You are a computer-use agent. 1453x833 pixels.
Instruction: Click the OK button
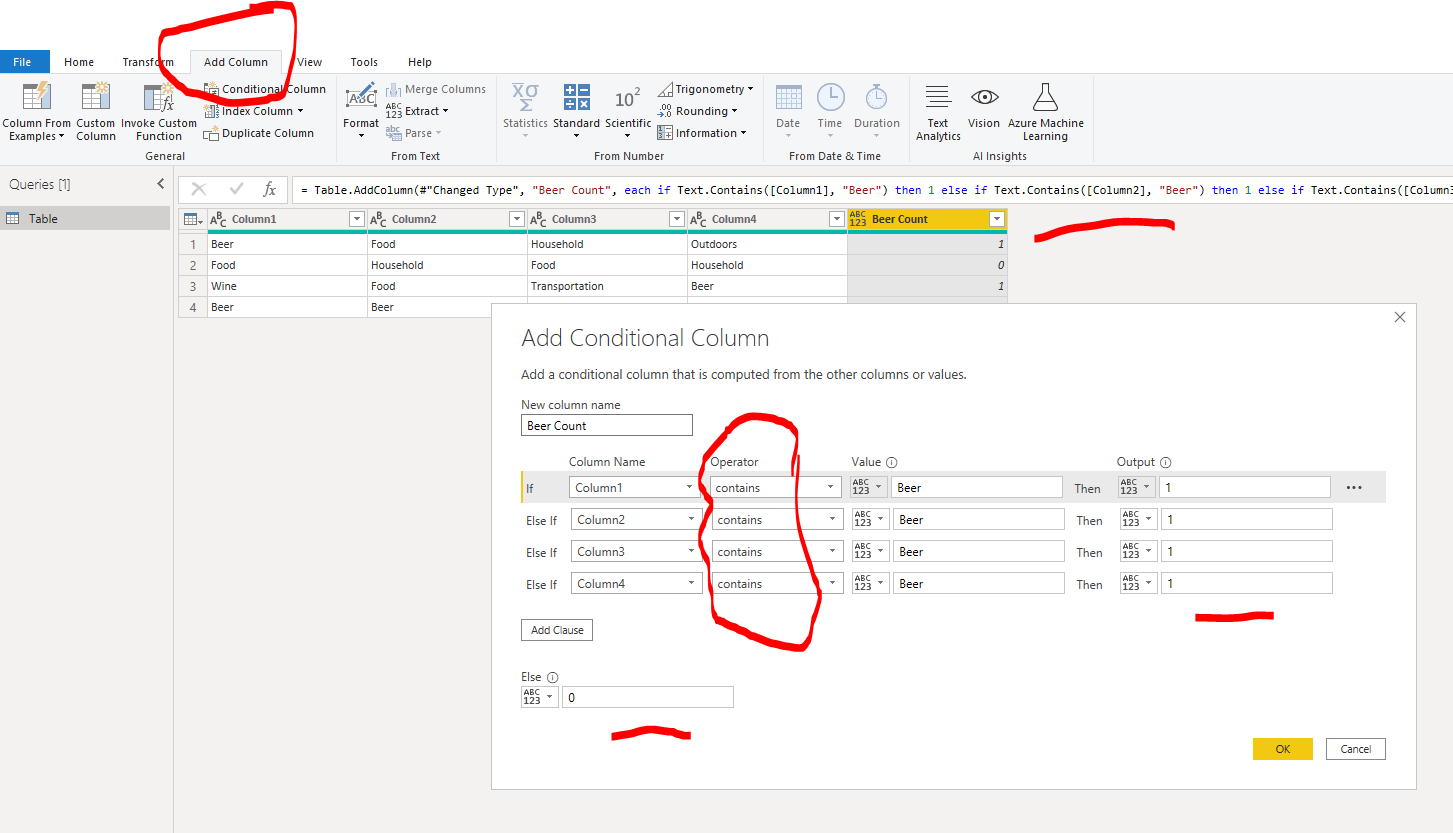pyautogui.click(x=1282, y=749)
